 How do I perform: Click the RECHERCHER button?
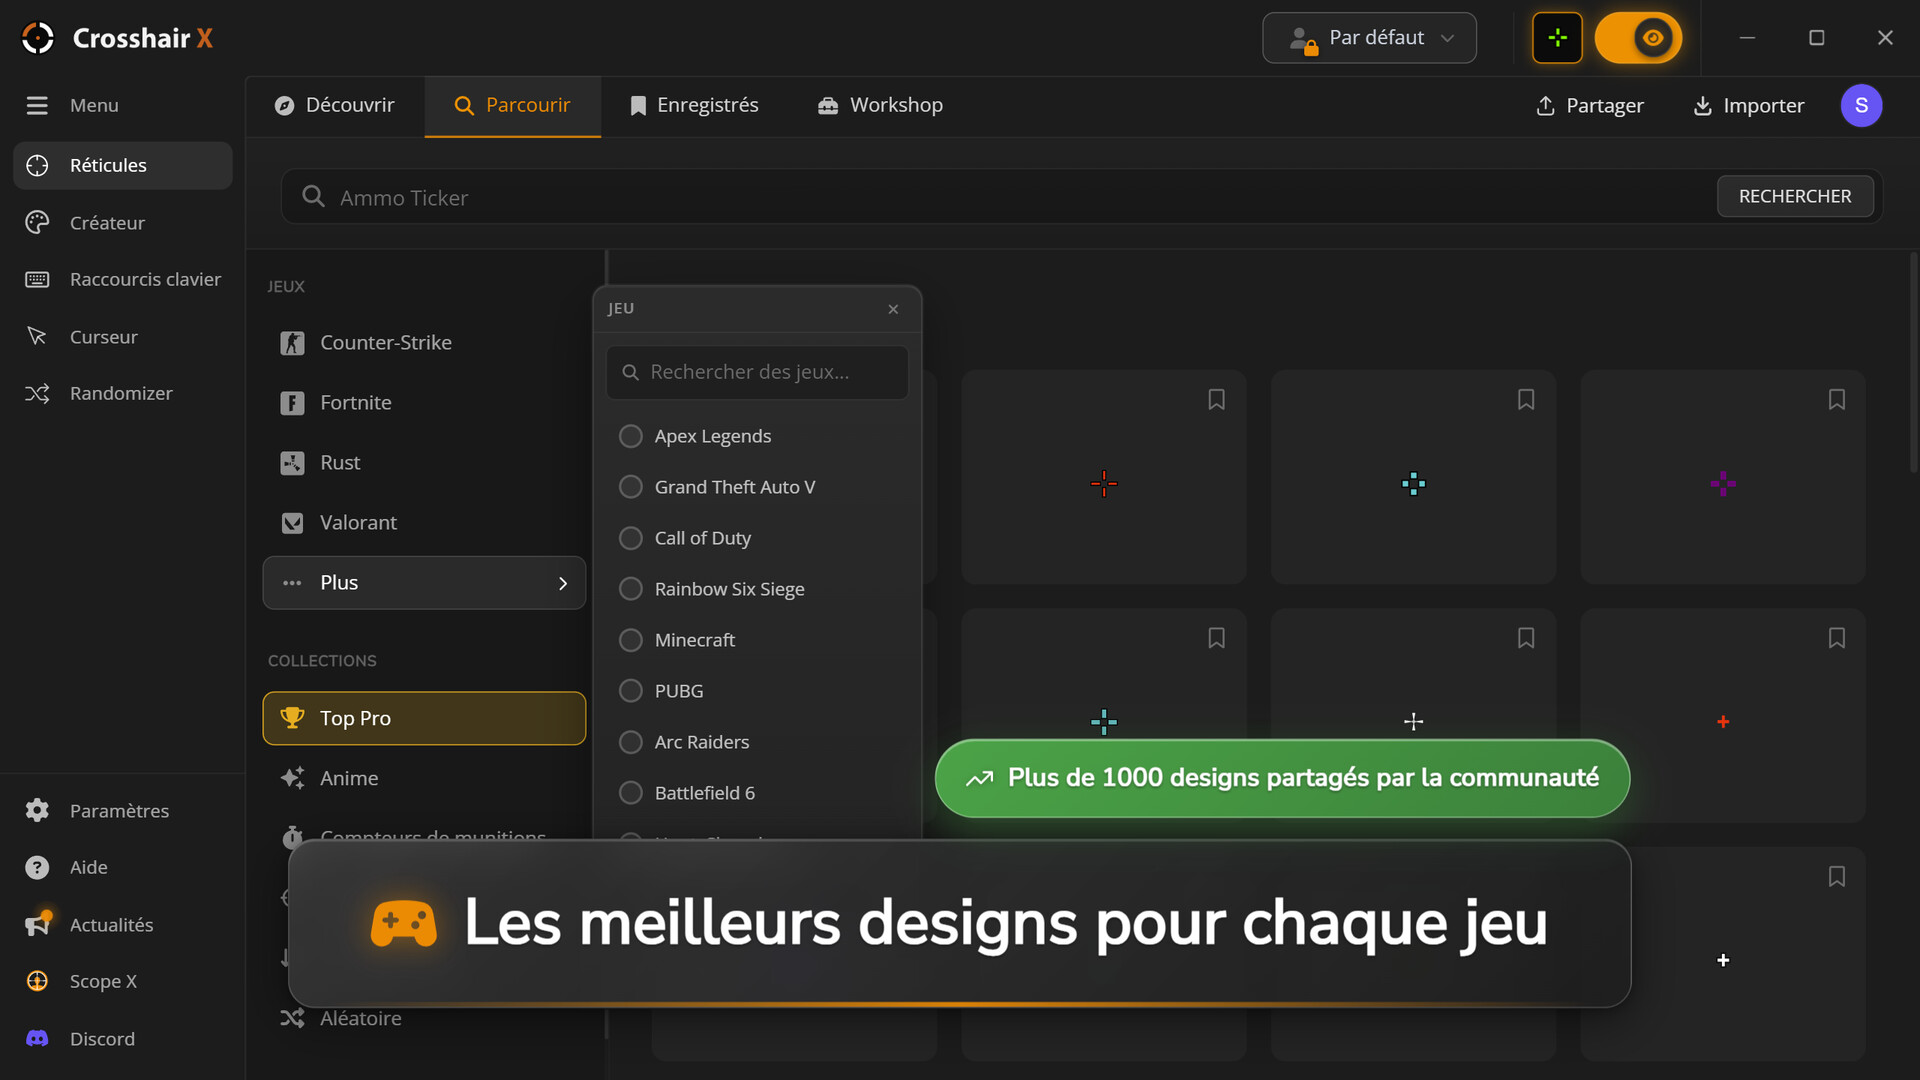click(1795, 196)
